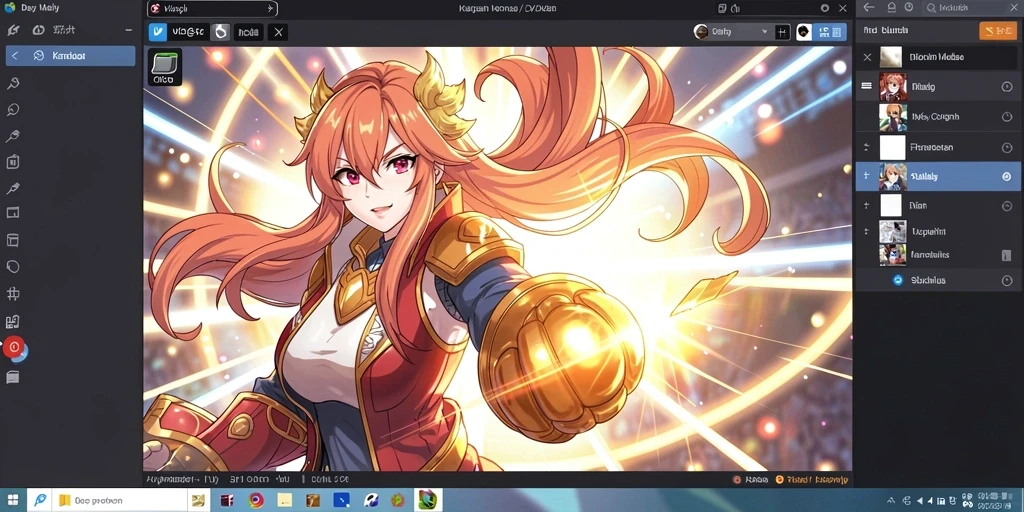This screenshot has height=512, width=1024.
Task: Expand the blank white layer below selected layer
Action: 867,205
